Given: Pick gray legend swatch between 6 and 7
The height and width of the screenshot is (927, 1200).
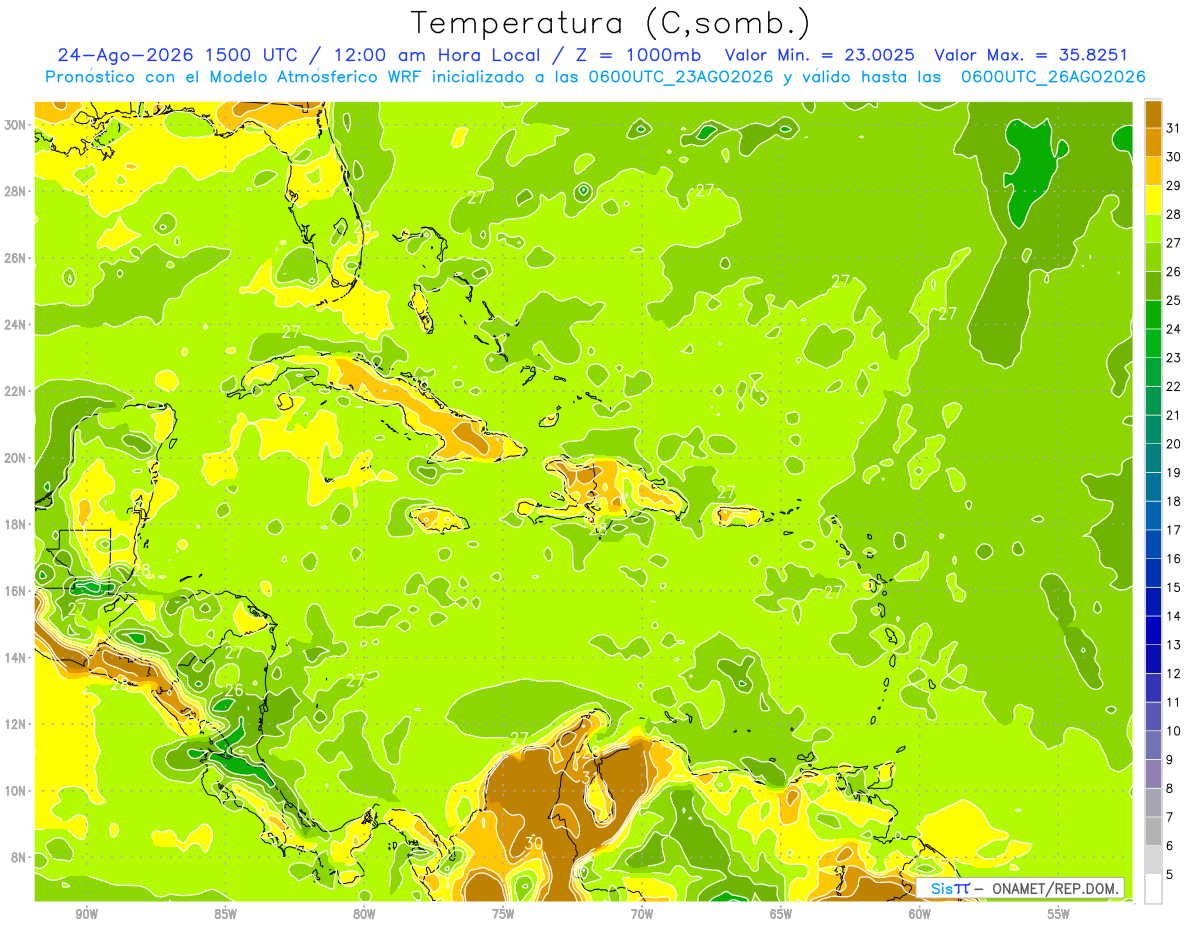Looking at the screenshot, I should 1153,832.
